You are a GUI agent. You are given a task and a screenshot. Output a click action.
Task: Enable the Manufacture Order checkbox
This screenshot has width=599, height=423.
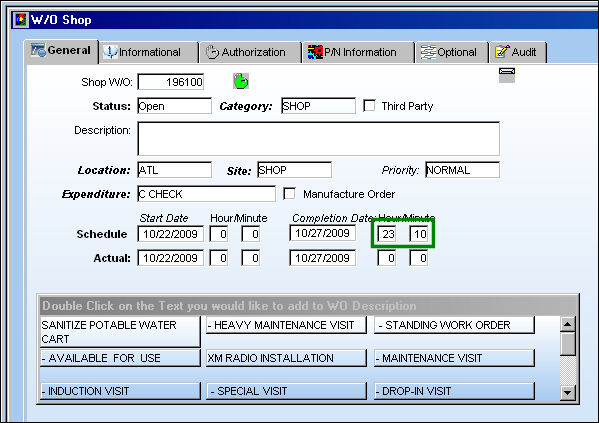289,193
